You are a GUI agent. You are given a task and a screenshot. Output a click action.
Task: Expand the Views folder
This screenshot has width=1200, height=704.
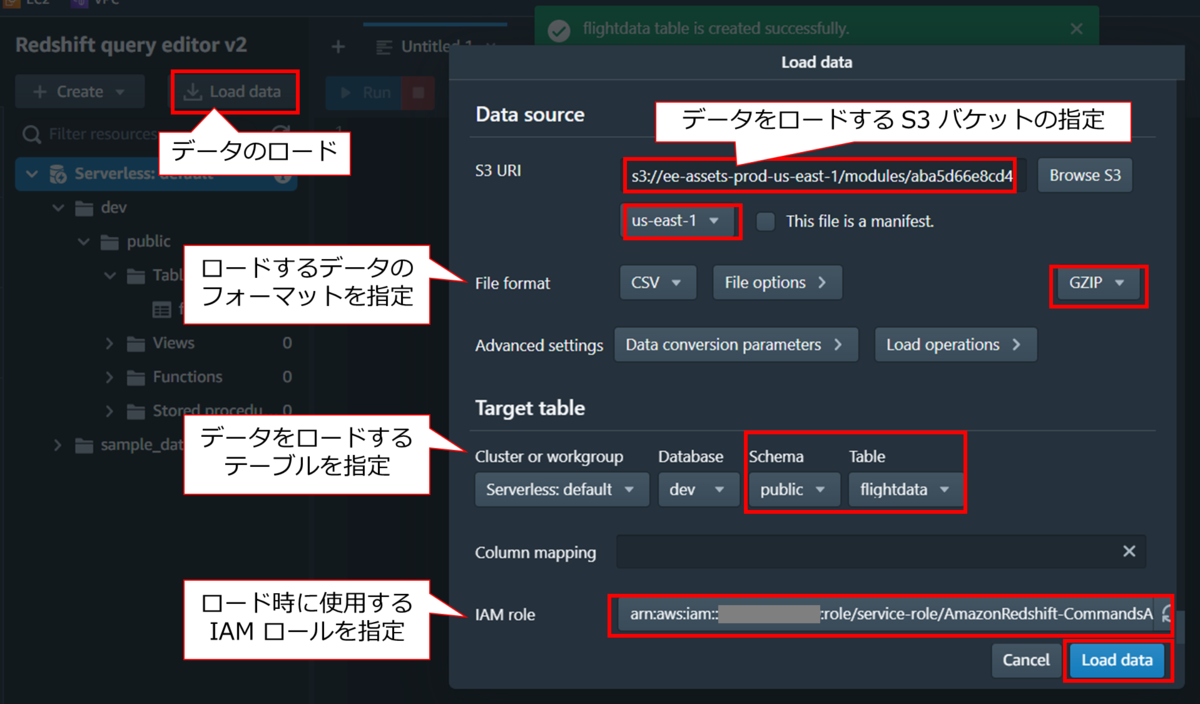110,344
